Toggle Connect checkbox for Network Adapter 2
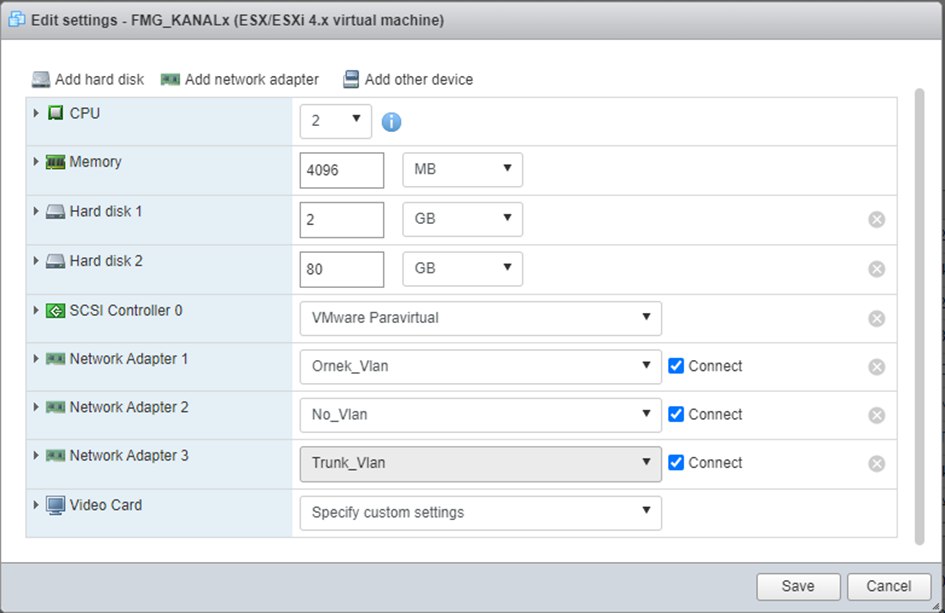945x613 pixels. pos(676,414)
